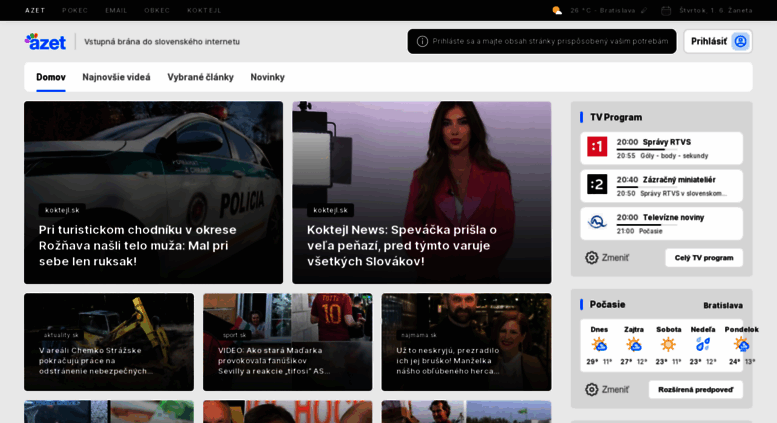Switch to the Domov tab
The height and width of the screenshot is (423, 777).
pyautogui.click(x=51, y=77)
